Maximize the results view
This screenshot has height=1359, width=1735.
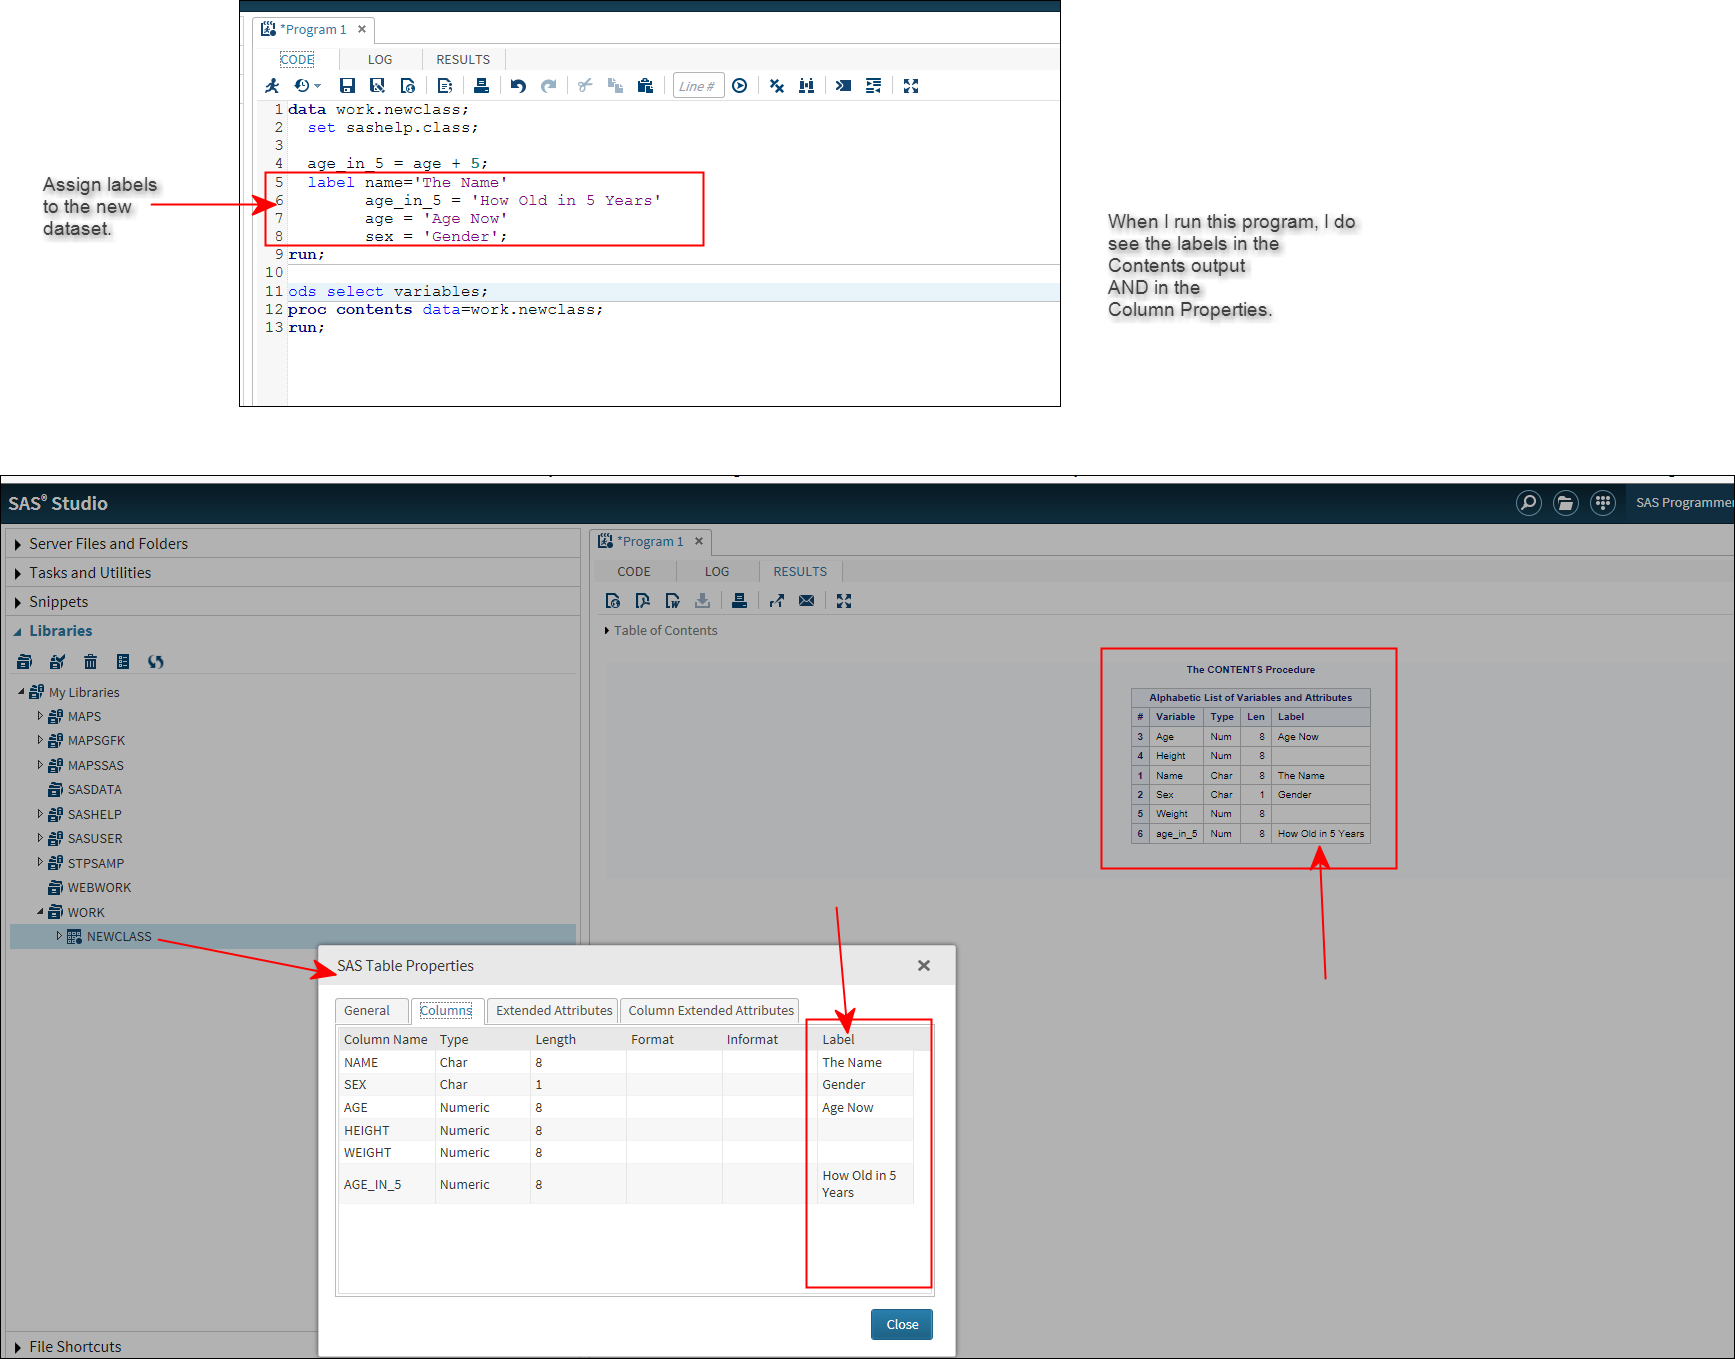[844, 601]
